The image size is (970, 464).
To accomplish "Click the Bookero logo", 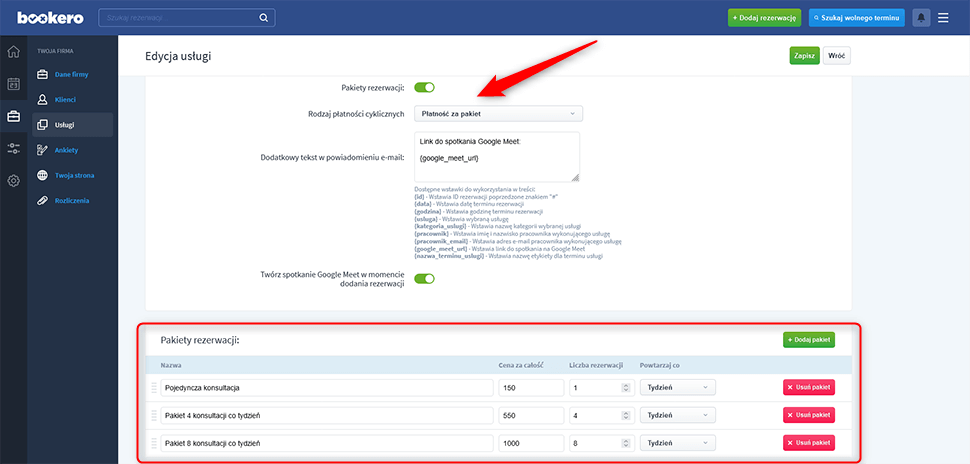I will 51,18.
